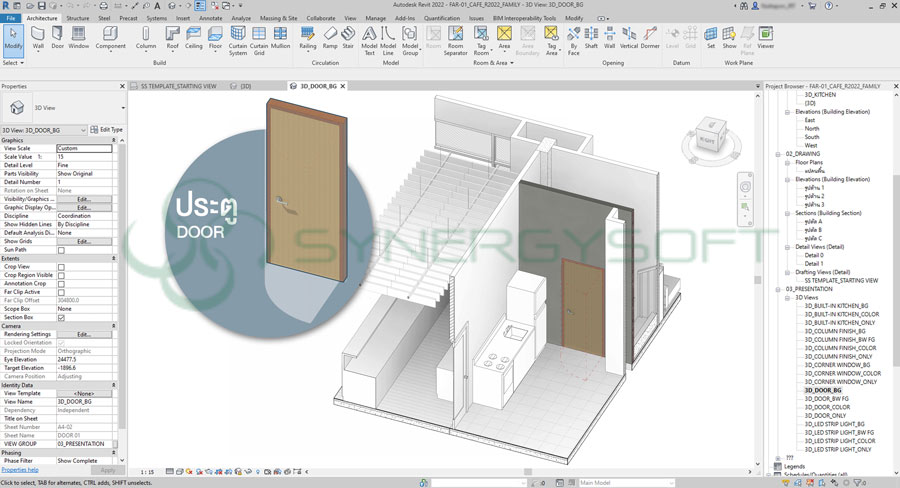Screen dimensions: 900x488
Task: Collapse the 03_PRESENTATION tree node
Action: [x=776, y=288]
